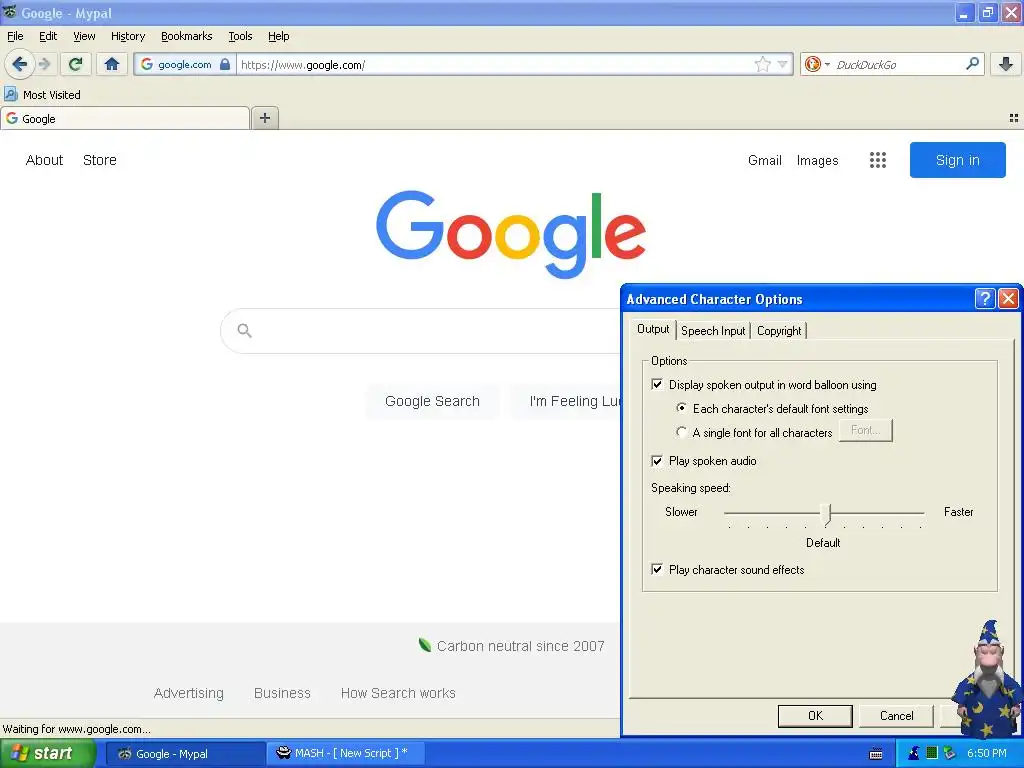The image size is (1024, 768).
Task: Open the downloads arrow icon
Action: (x=1006, y=64)
